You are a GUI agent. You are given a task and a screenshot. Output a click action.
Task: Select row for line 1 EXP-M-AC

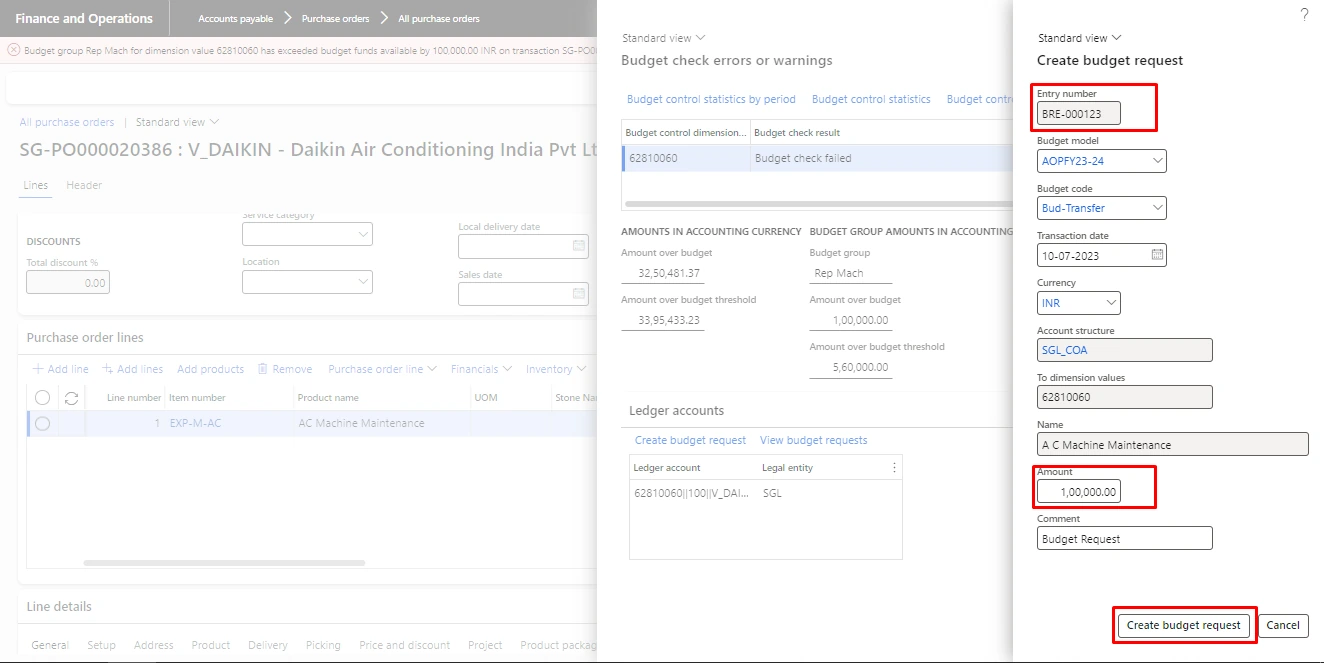(x=42, y=423)
